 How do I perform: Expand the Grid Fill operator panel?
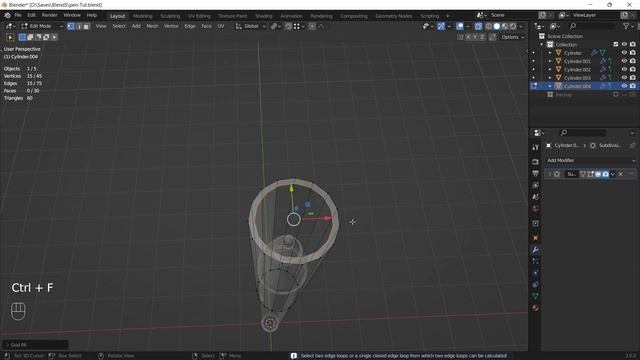(35, 345)
